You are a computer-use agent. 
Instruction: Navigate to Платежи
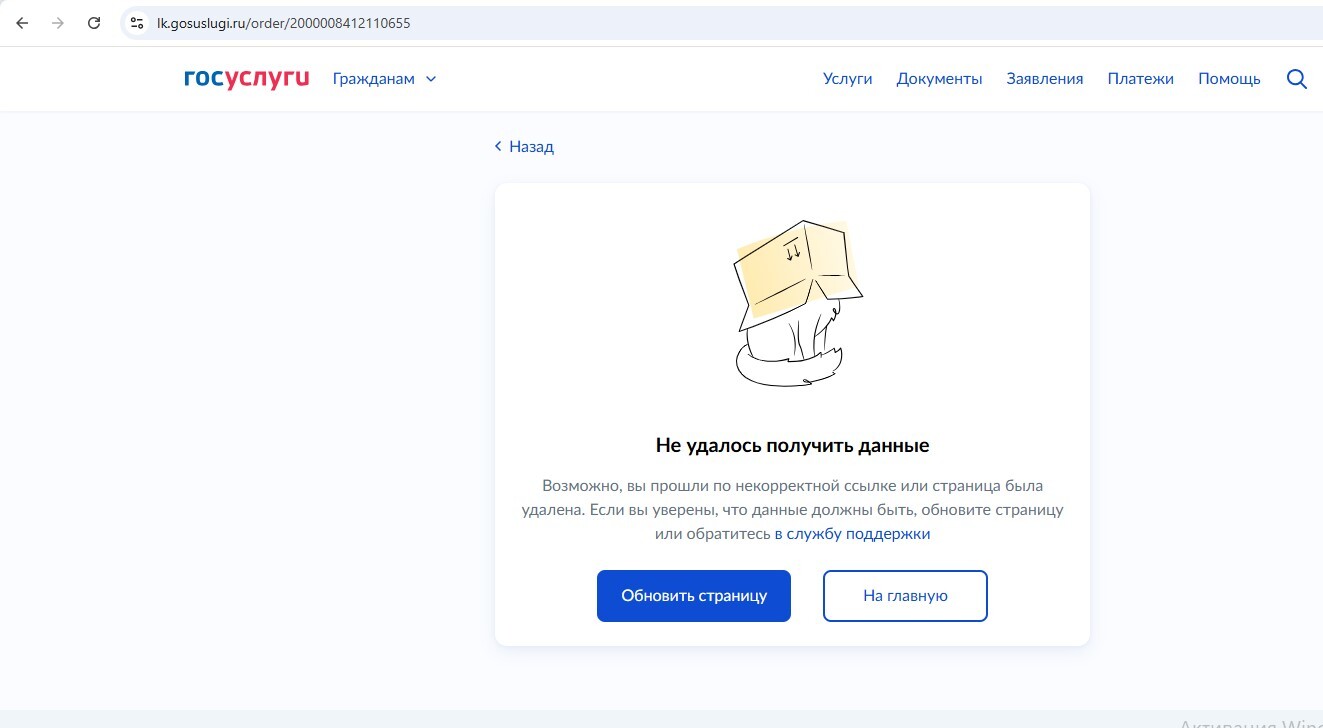tap(1140, 79)
